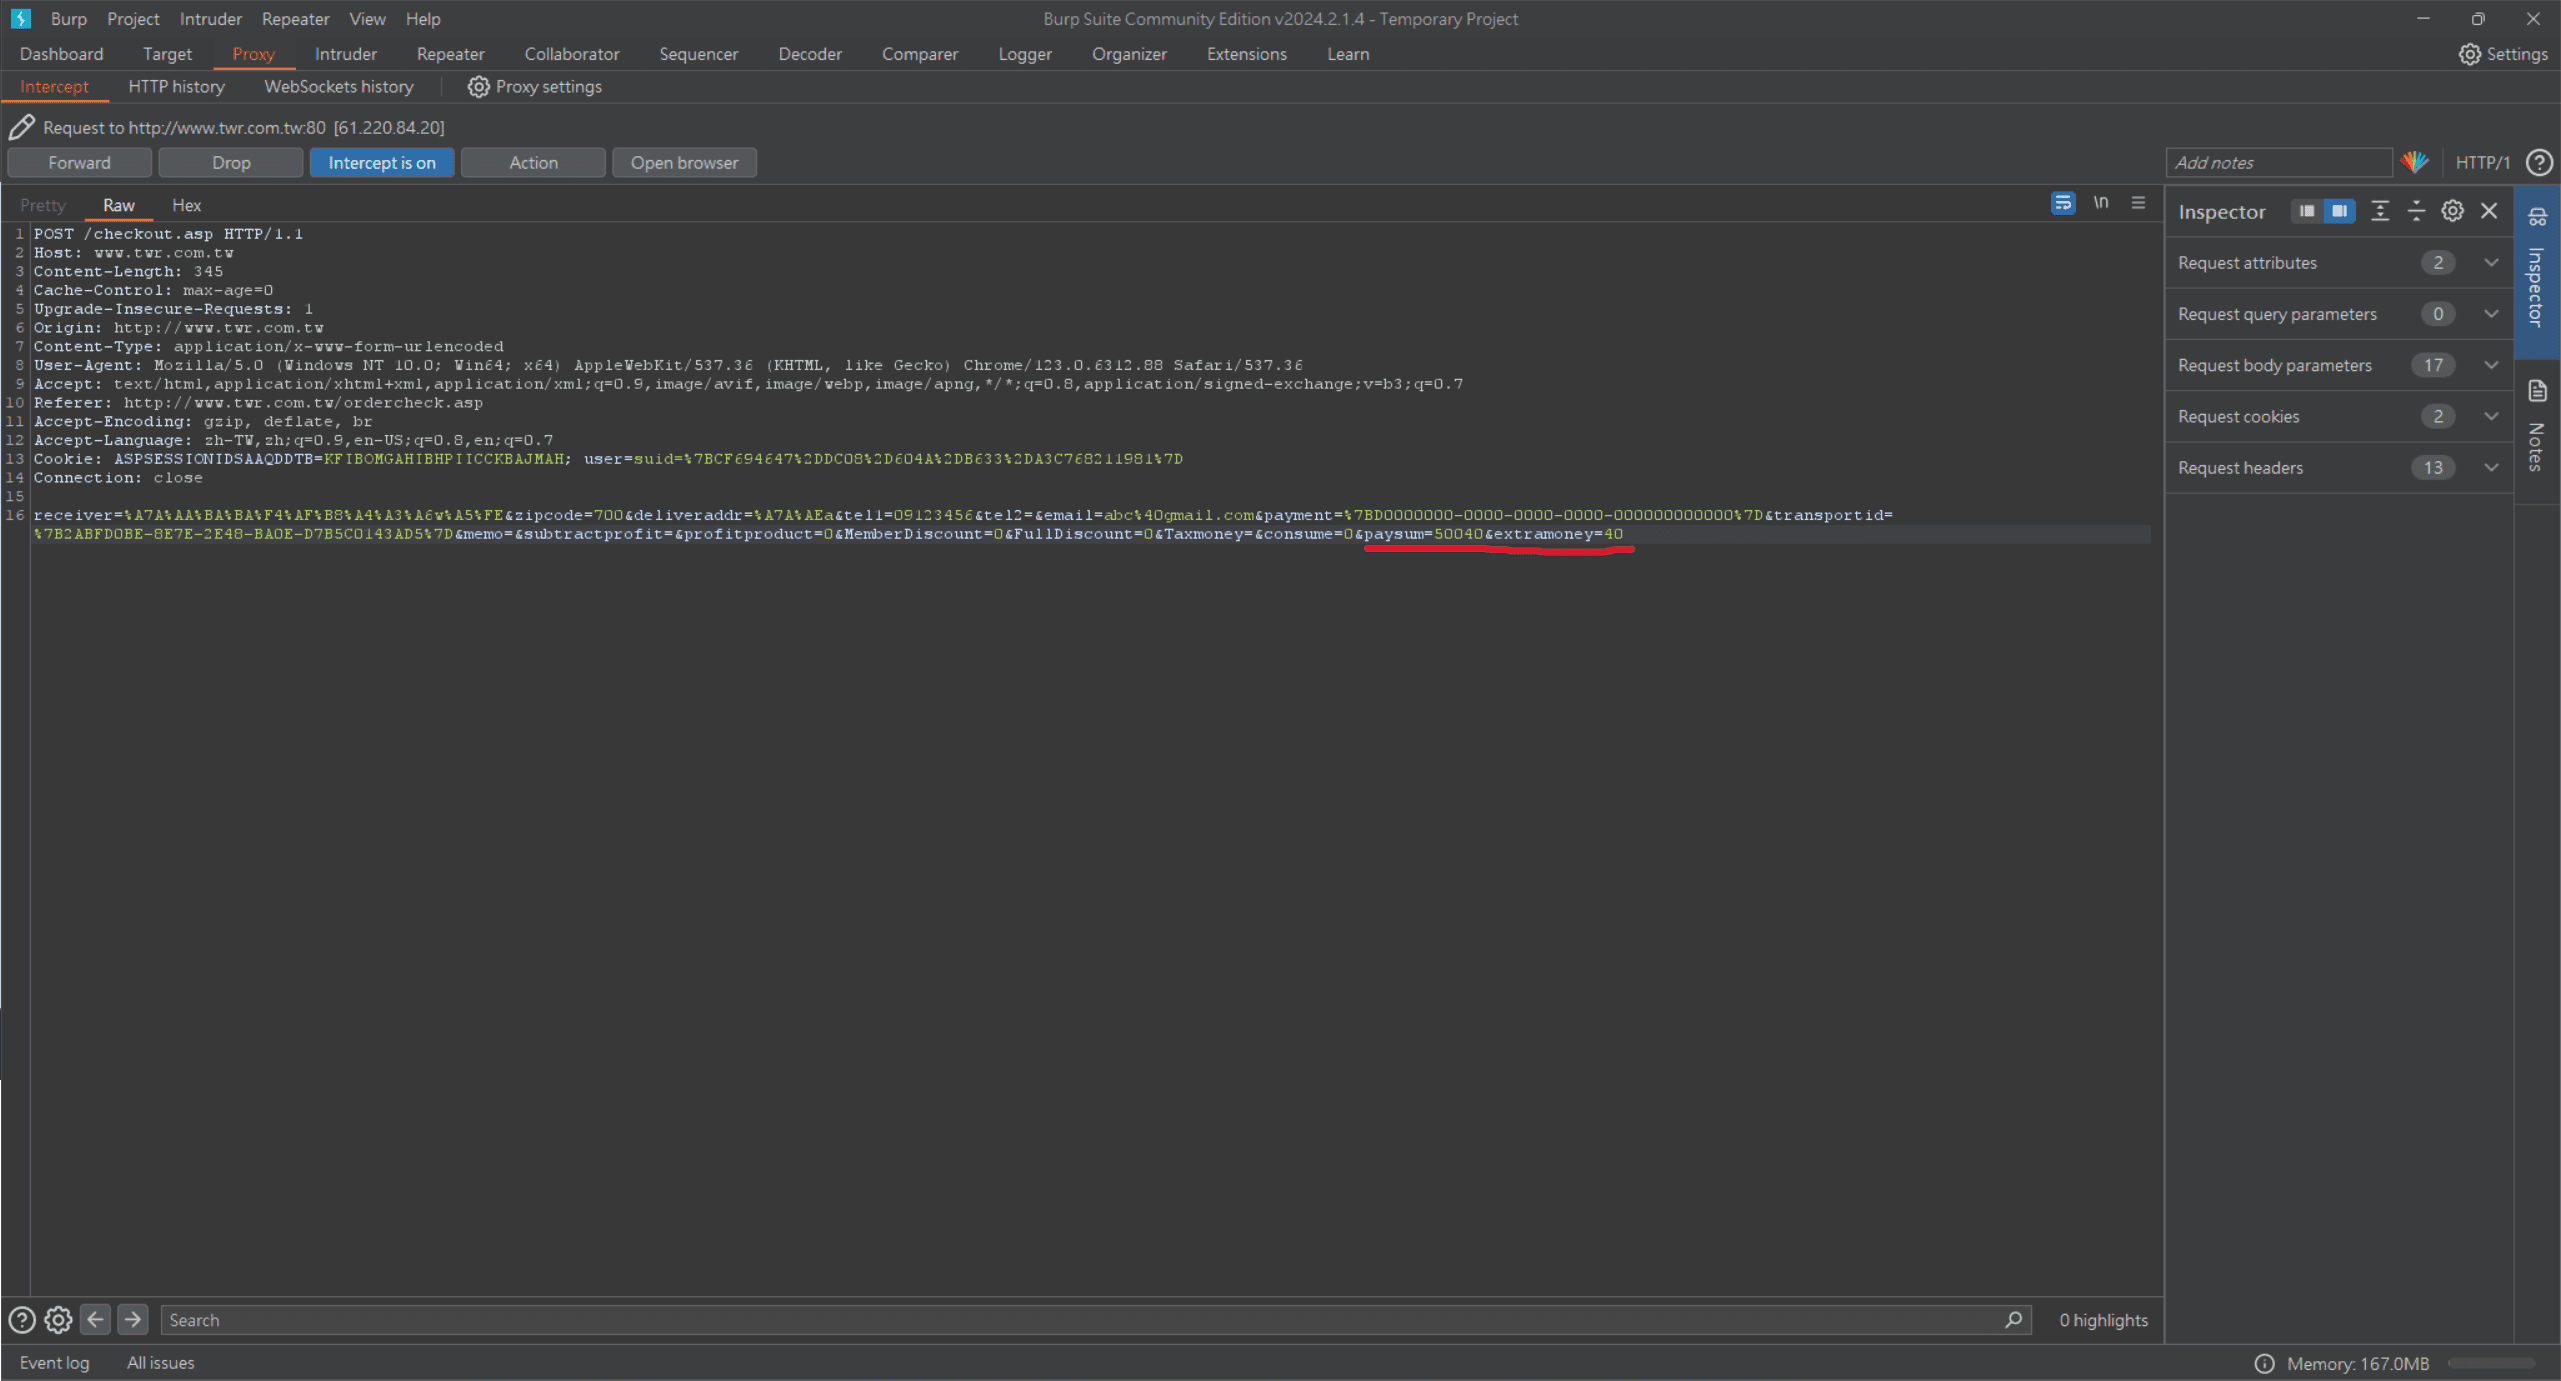The height and width of the screenshot is (1381, 2561).
Task: Select the Hex view tab
Action: [186, 205]
